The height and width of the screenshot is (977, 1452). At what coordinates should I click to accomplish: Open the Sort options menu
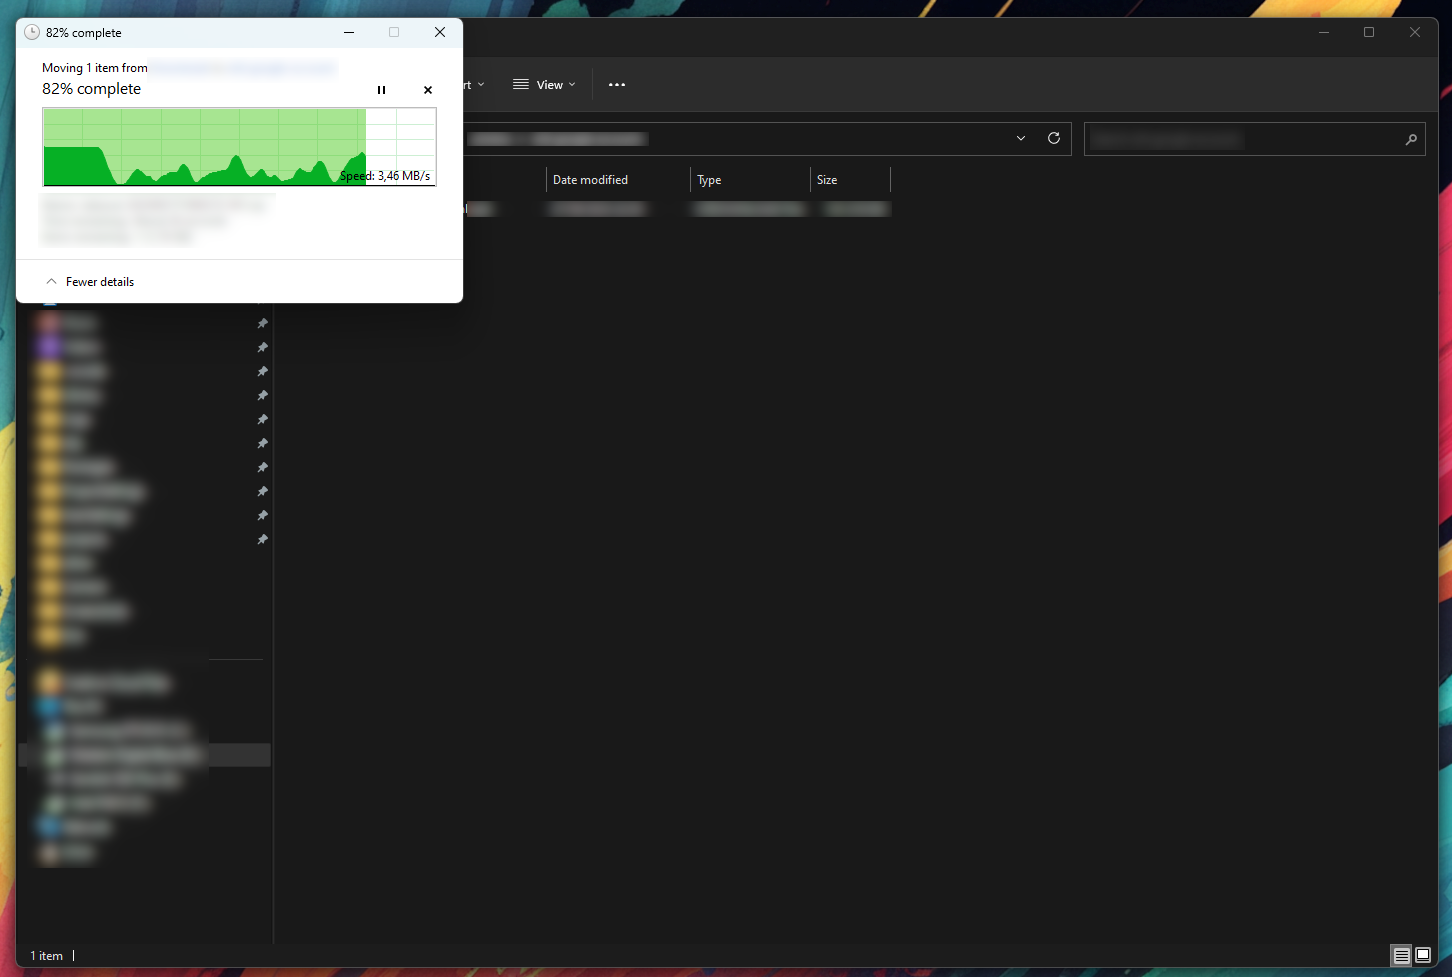click(x=470, y=84)
